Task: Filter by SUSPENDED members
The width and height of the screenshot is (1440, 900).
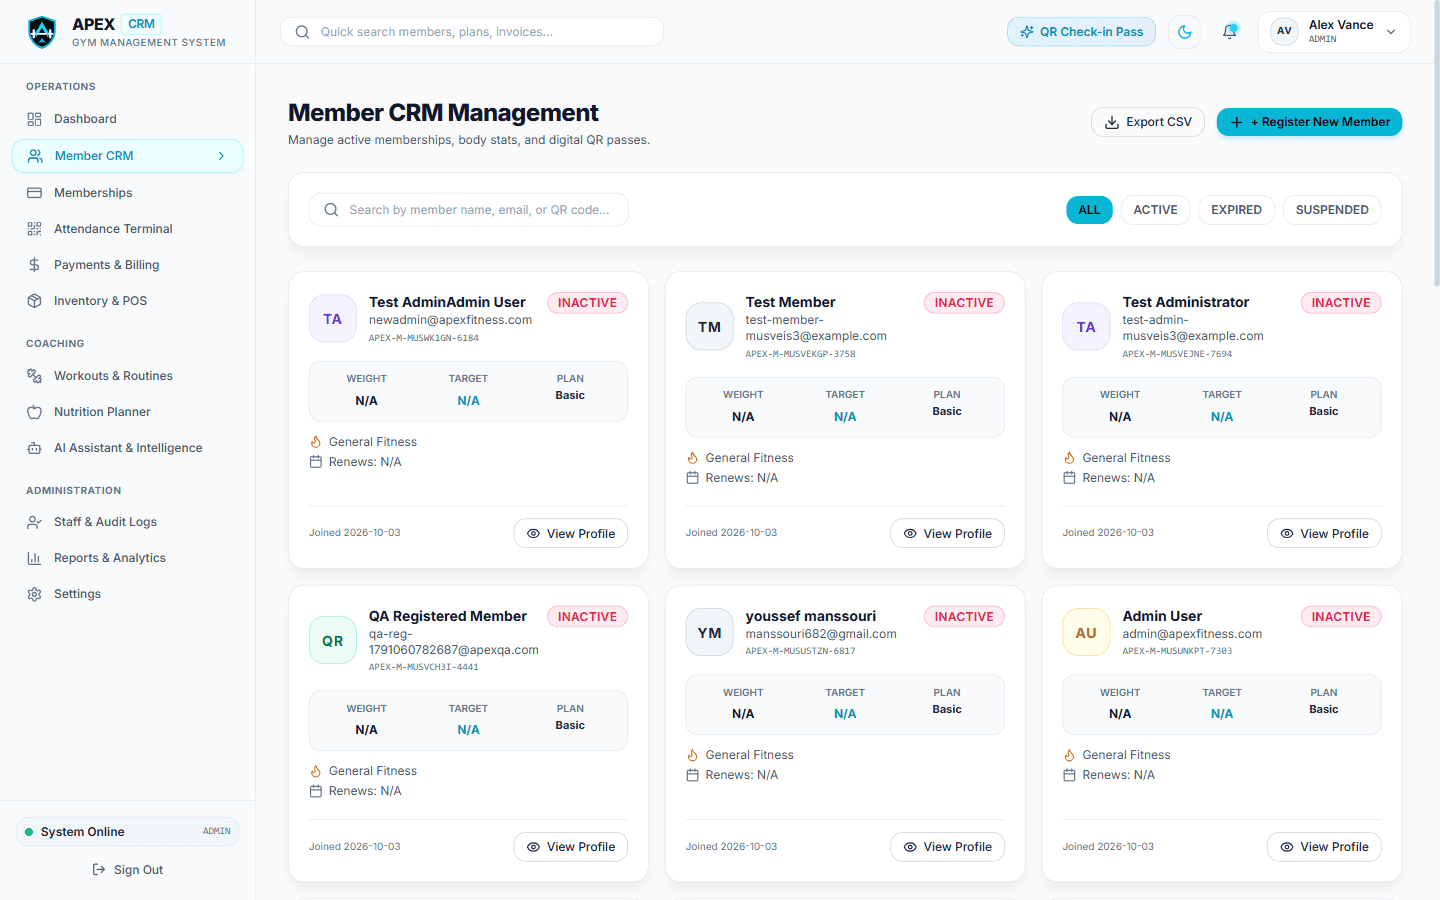Action: [x=1332, y=210]
